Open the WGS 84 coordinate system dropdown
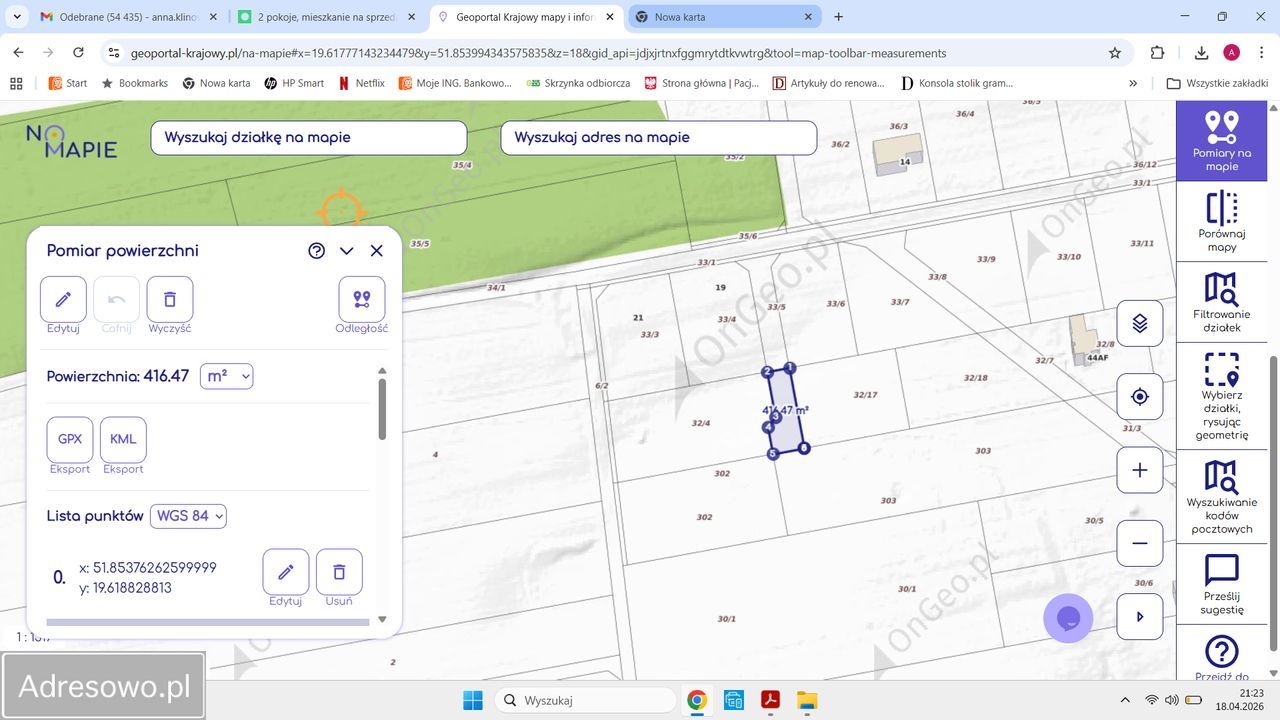The image size is (1280, 720). (x=188, y=516)
